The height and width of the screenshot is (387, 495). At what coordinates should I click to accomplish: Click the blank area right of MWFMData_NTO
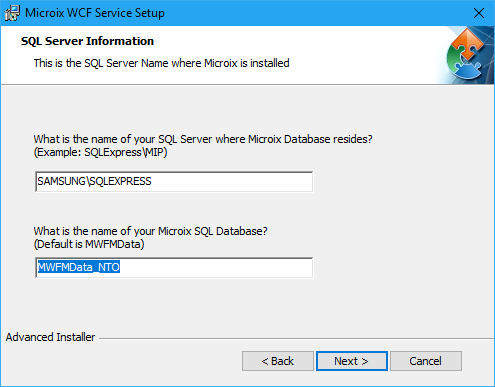click(216, 267)
